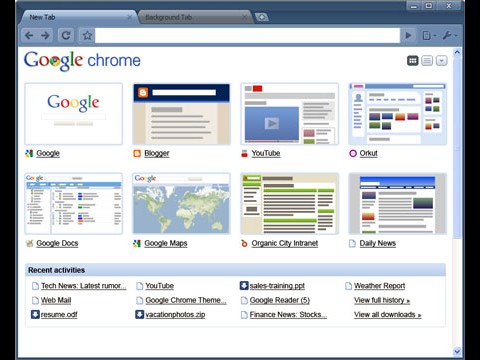Open a new tab with plus button

(x=262, y=17)
